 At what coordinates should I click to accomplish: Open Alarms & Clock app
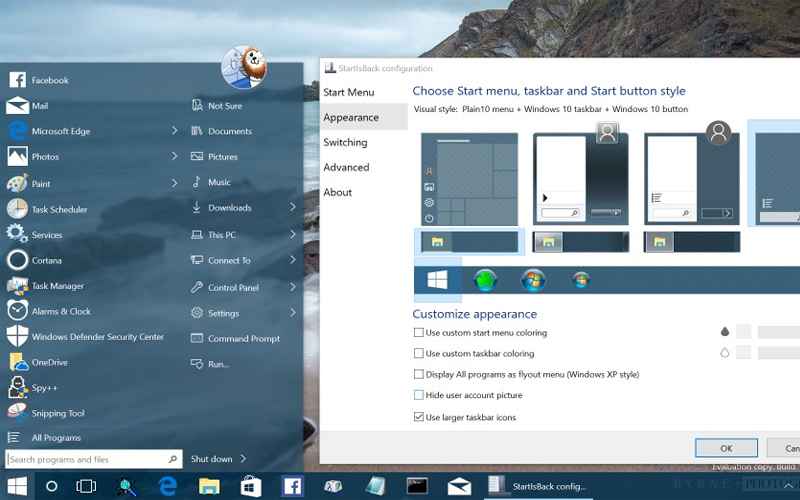49,311
